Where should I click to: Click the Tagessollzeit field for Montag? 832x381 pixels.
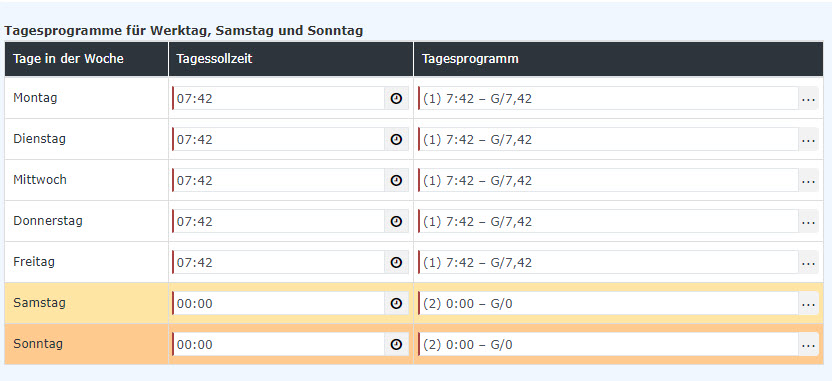tap(279, 98)
